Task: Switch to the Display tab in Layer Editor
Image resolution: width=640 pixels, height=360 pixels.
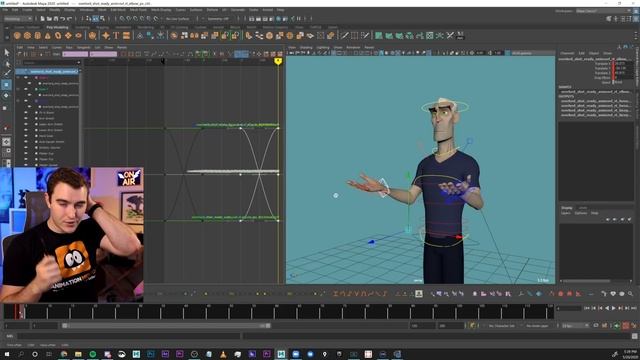Action: pos(567,208)
